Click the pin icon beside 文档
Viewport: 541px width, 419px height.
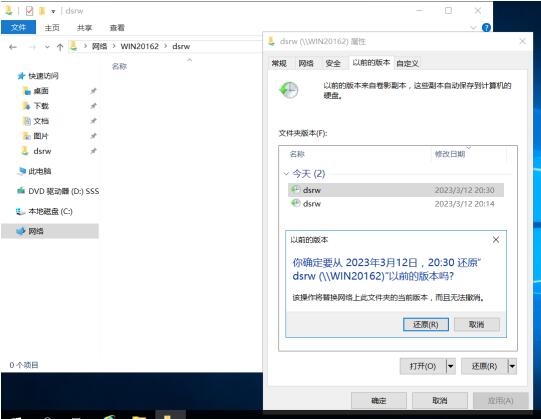(93, 121)
